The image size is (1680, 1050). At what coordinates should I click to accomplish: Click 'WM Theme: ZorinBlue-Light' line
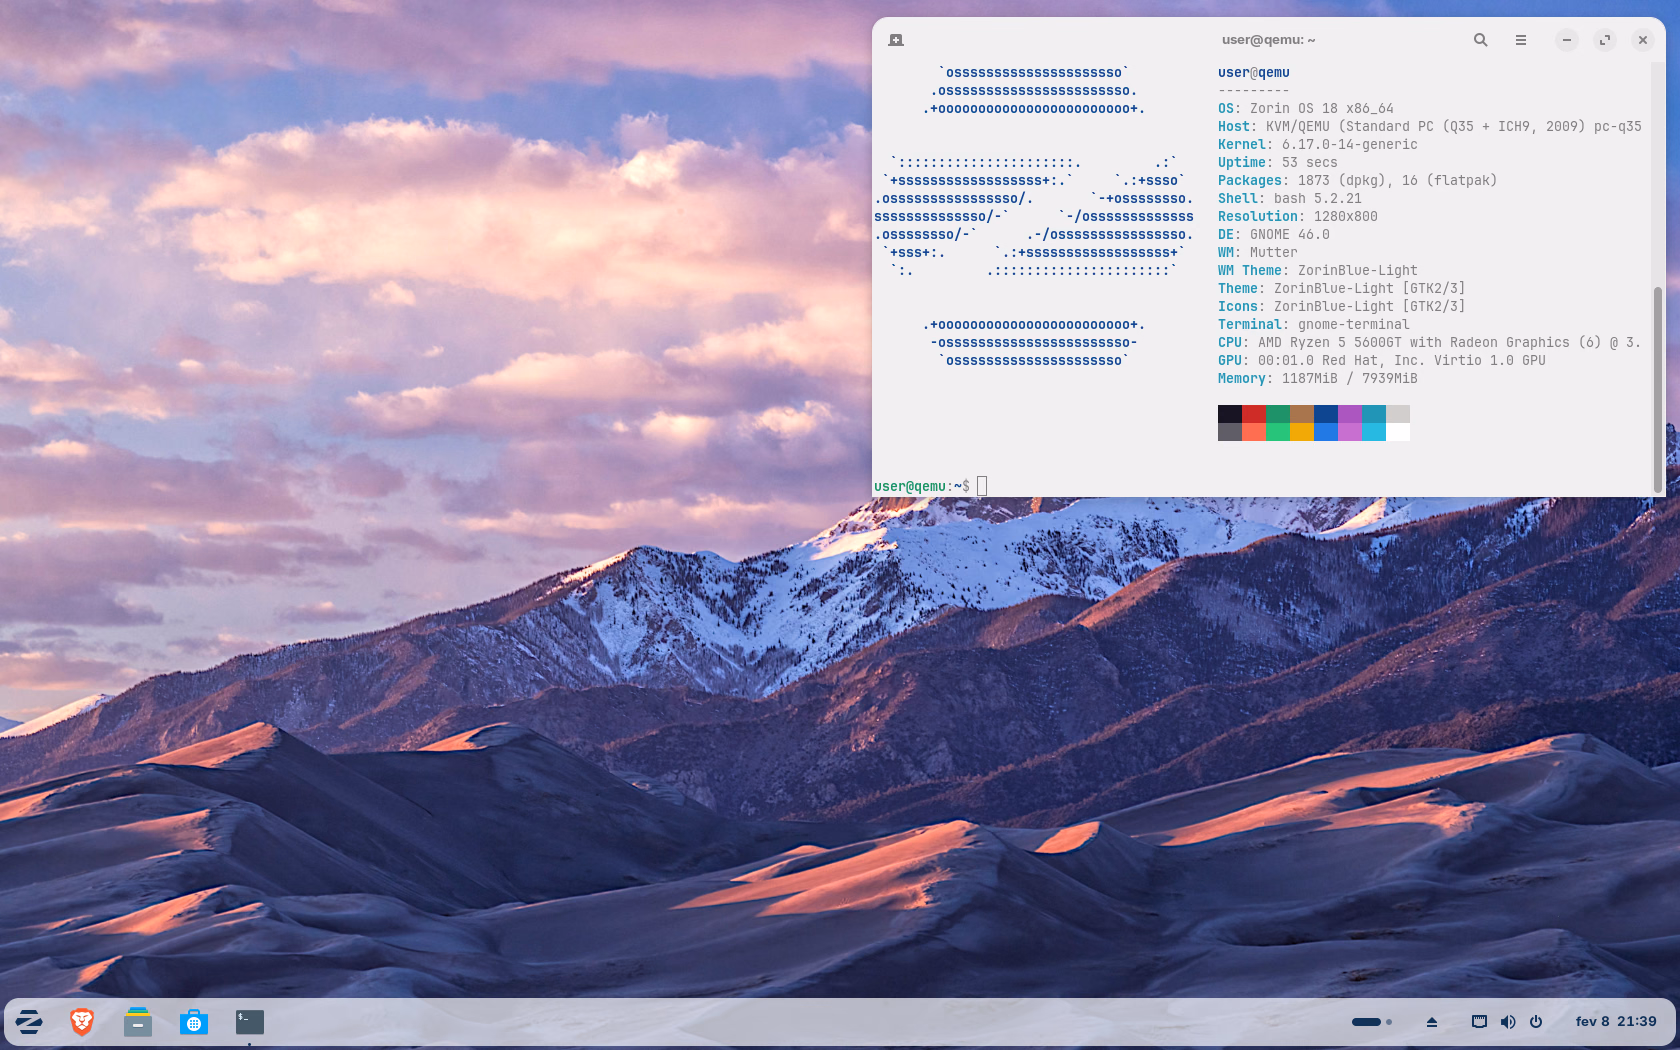[x=1318, y=271]
